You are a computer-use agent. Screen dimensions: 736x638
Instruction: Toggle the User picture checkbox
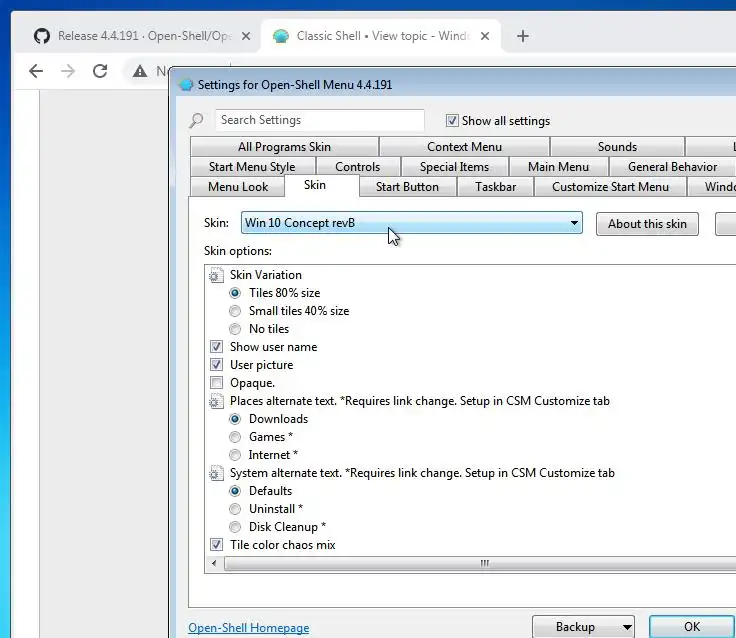coord(216,365)
